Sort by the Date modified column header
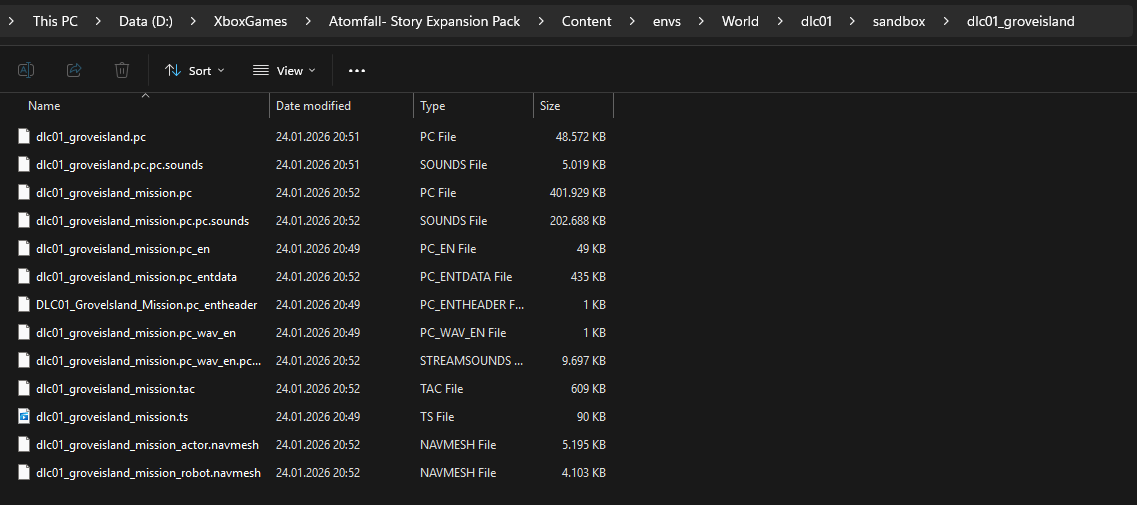This screenshot has height=505, width=1137. click(313, 106)
